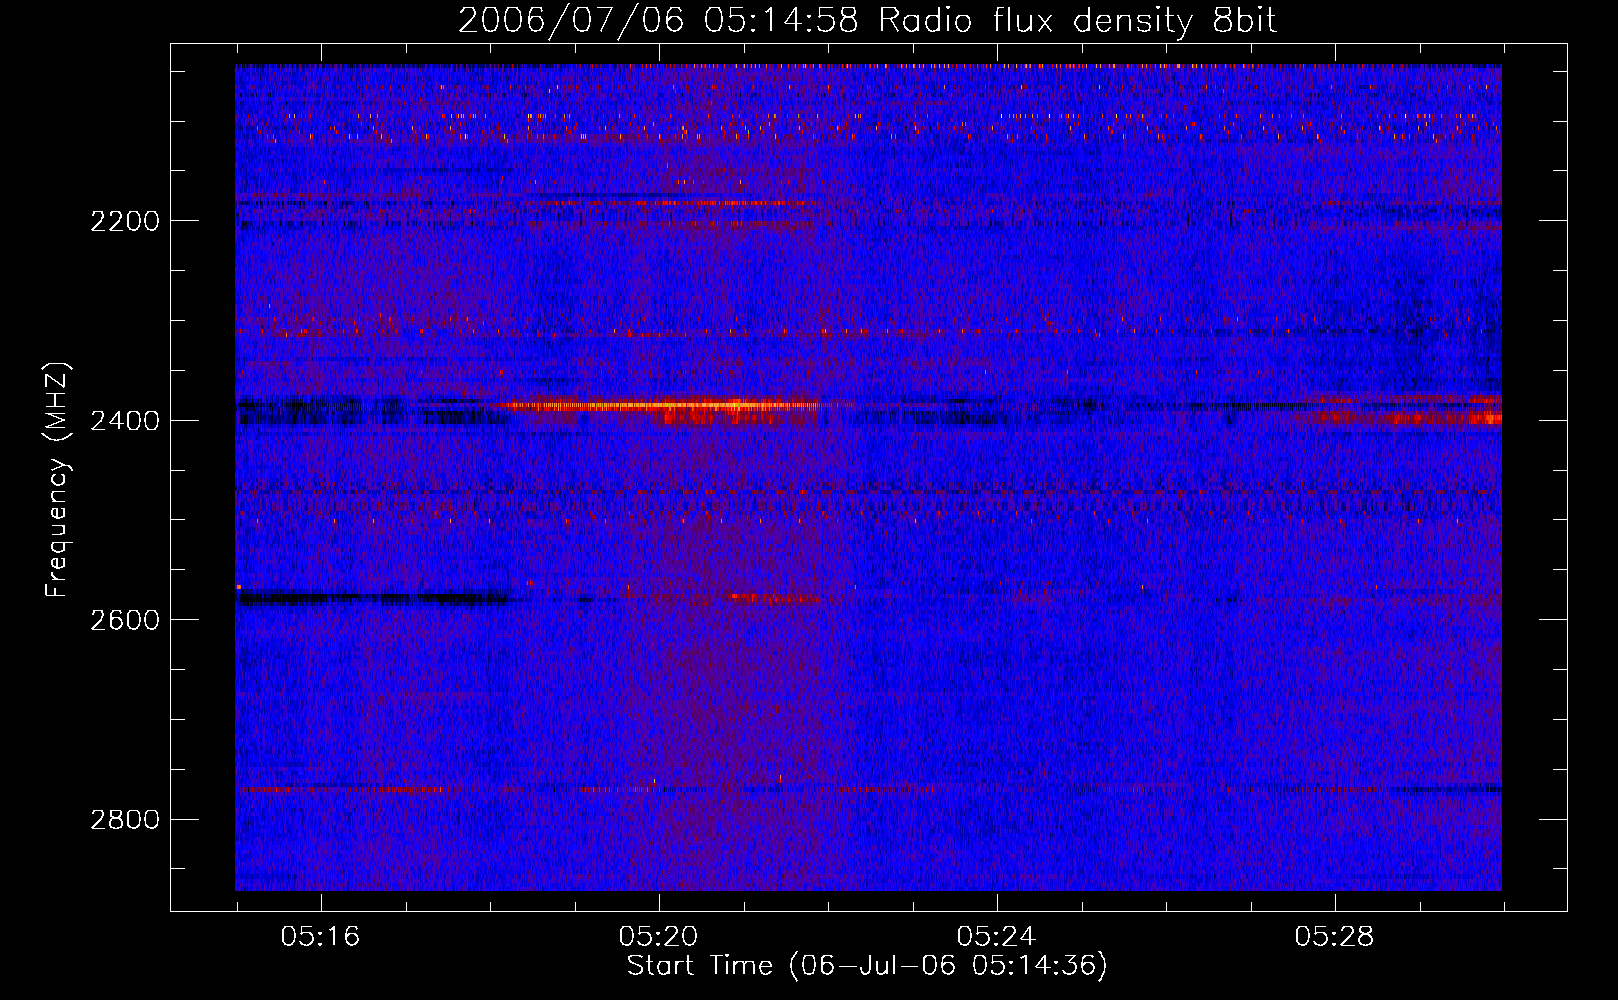Click the "Frequency (MHZ)" axis title

58,480
